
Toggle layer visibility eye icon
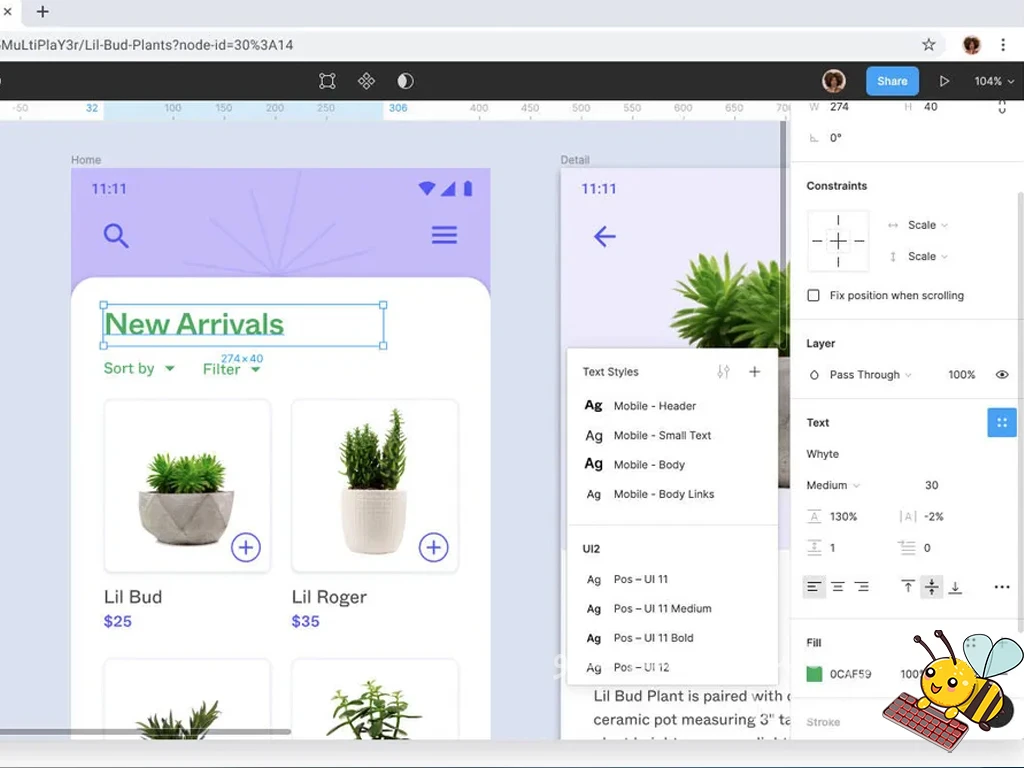click(1001, 375)
